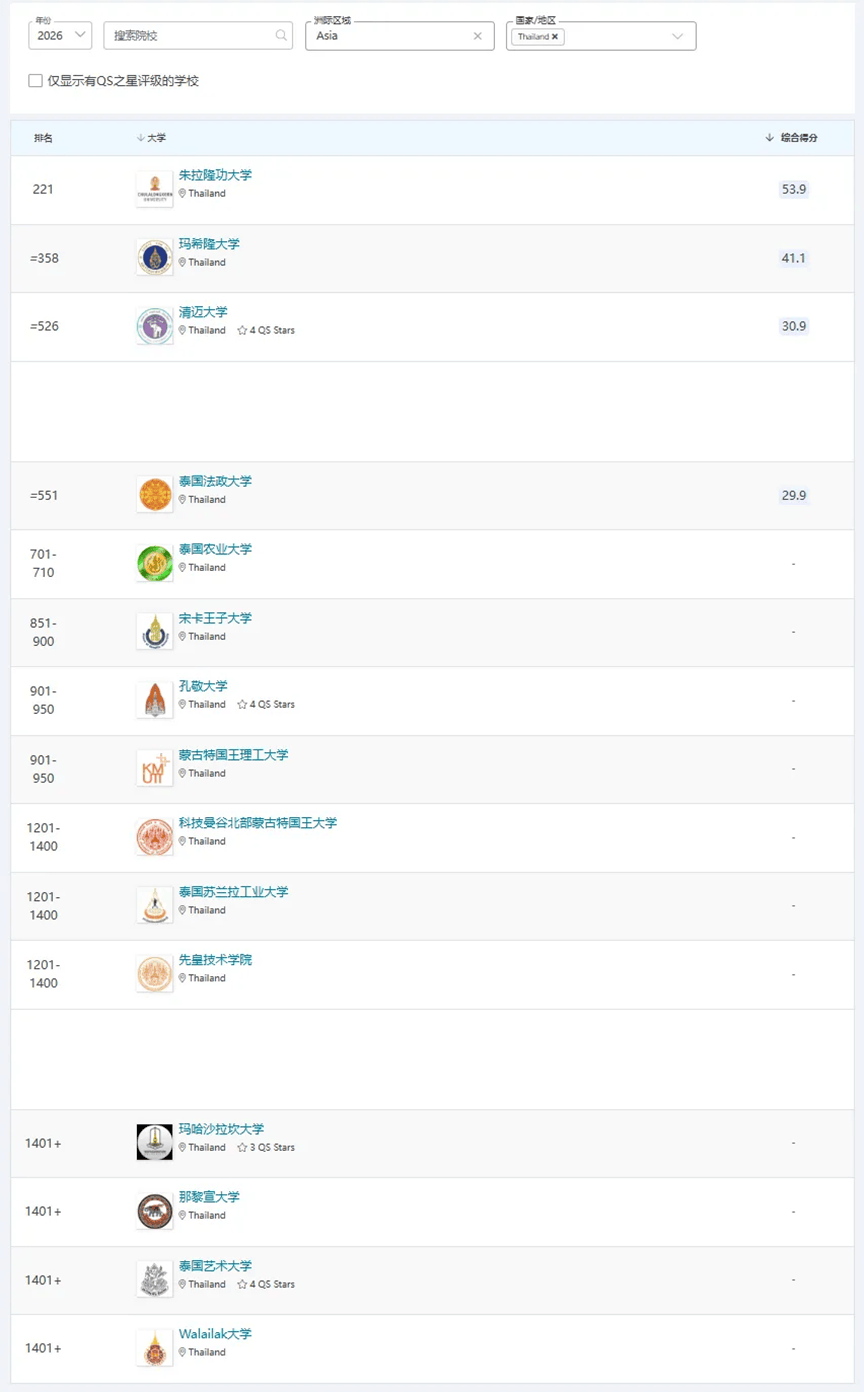
Task: Click the score 41.1 cell
Action: 793,258
